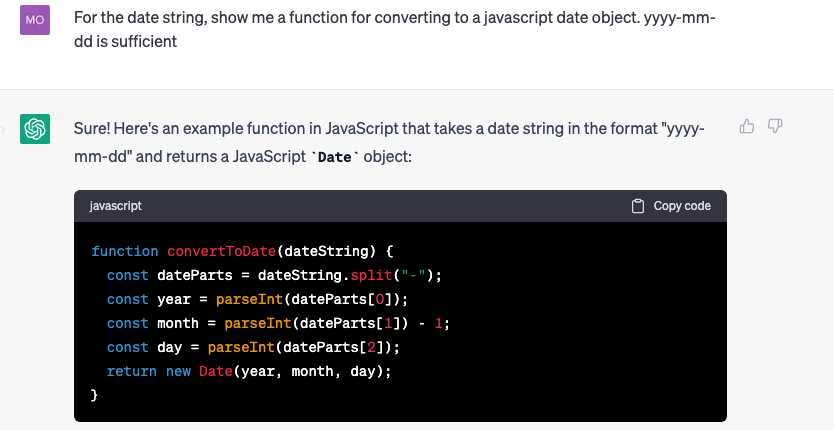The width and height of the screenshot is (834, 430).
Task: Click the clipboard icon in code header
Action: (x=638, y=206)
